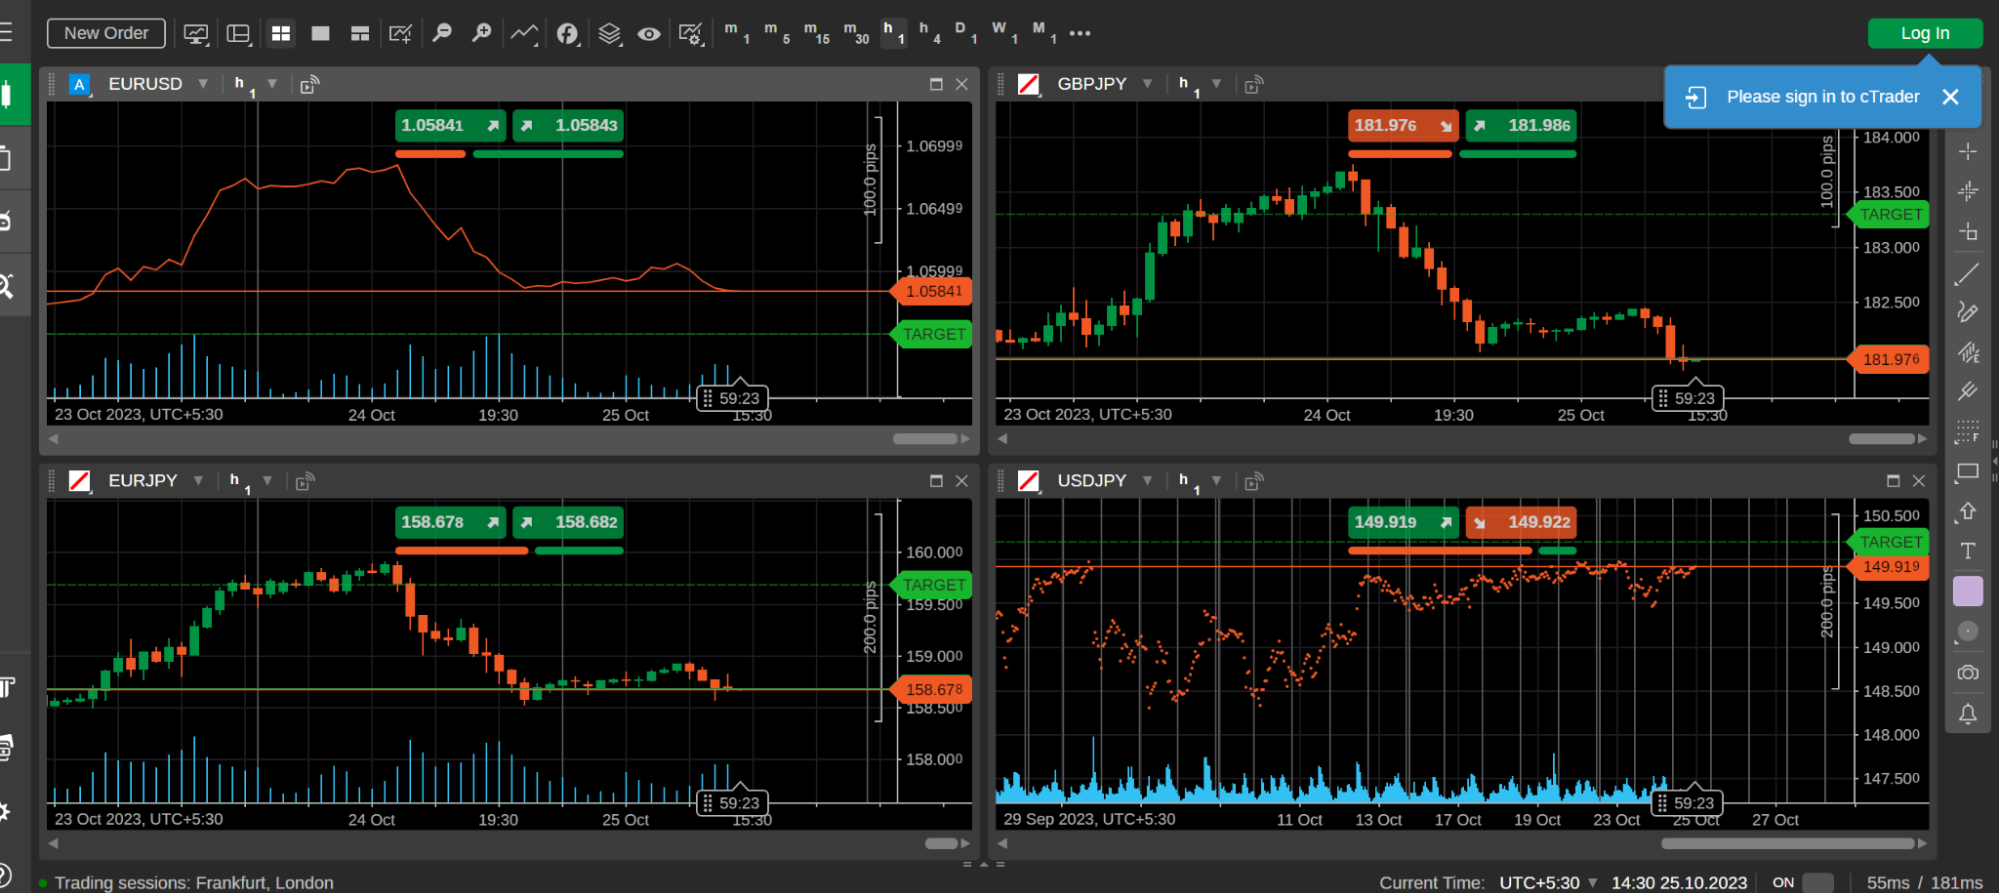The height and width of the screenshot is (894, 1999).
Task: Select the trend line drawing tool
Action: tap(1967, 274)
